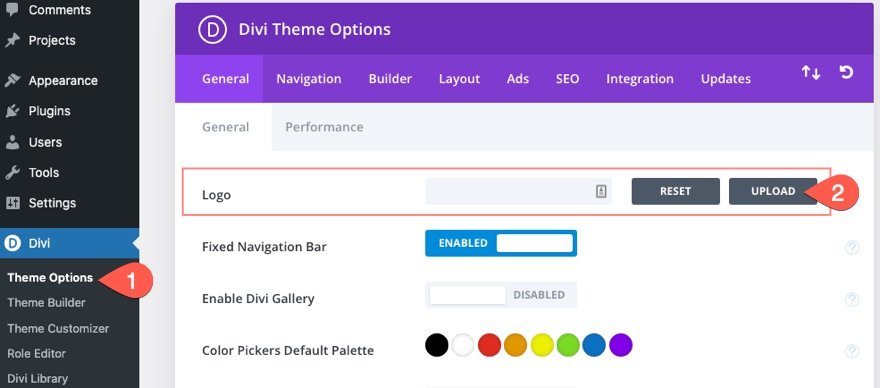Click the Enable Divi Gallery label

258,298
